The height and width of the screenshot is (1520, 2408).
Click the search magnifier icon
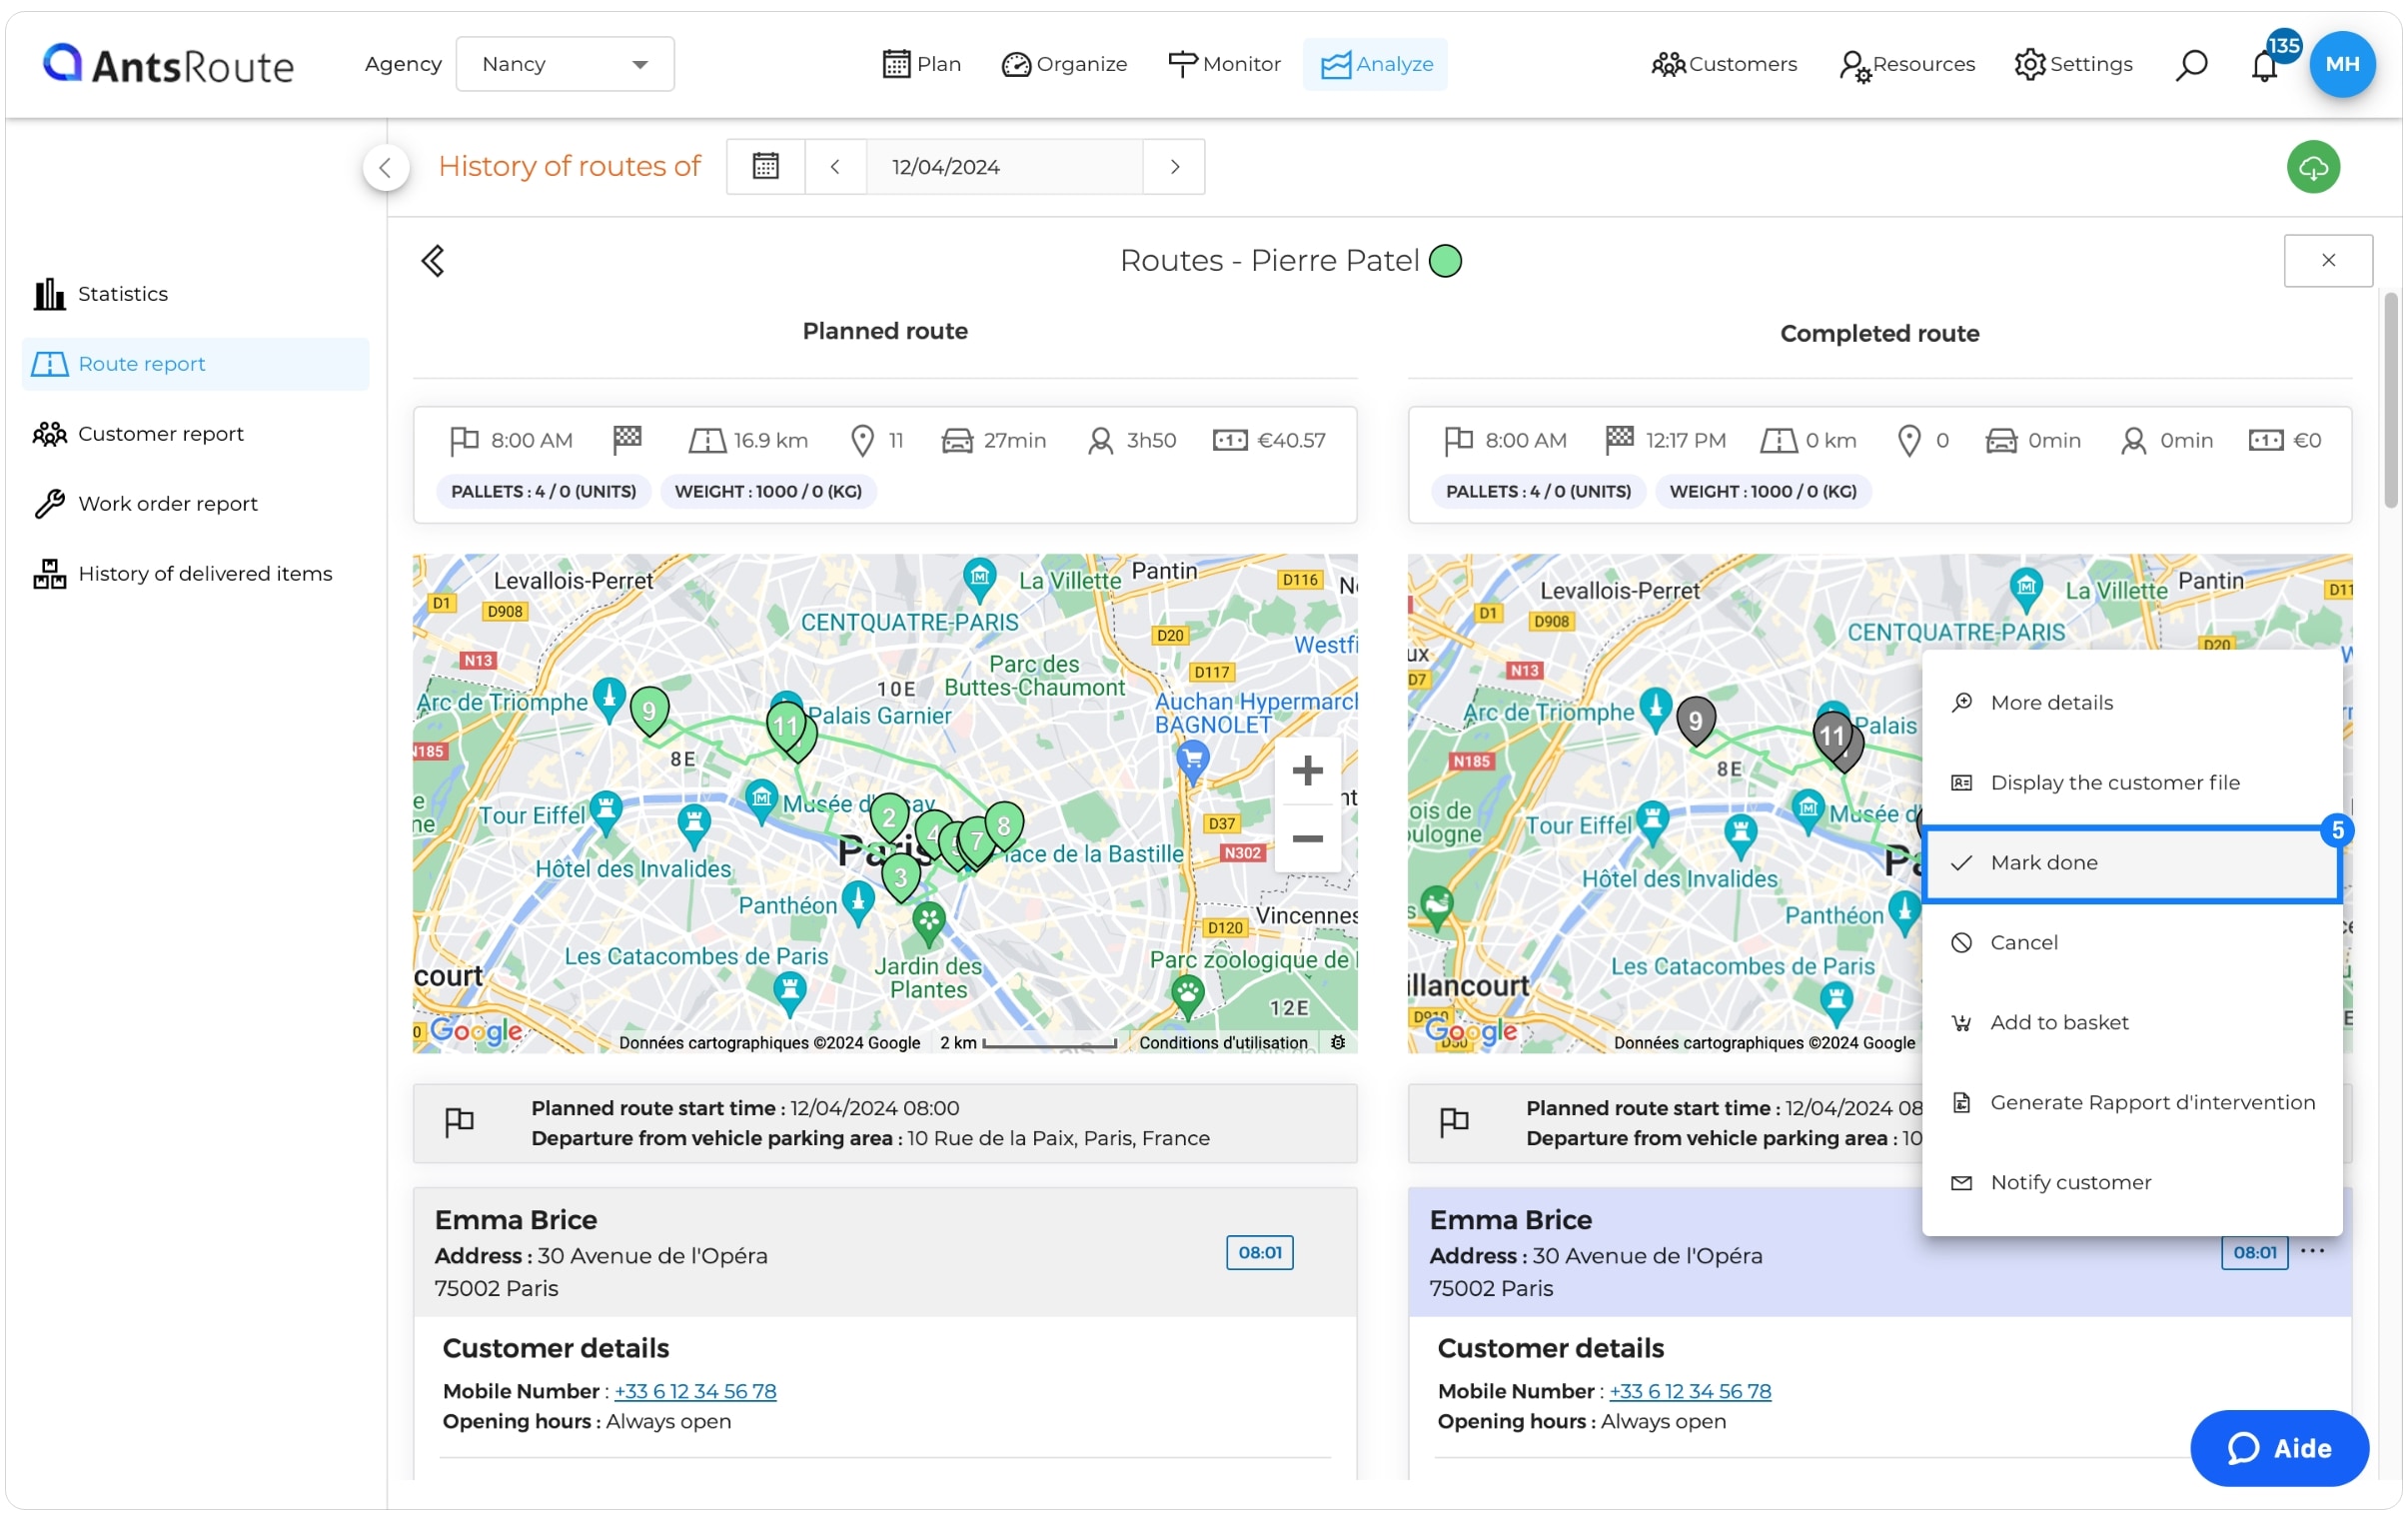tap(2191, 65)
